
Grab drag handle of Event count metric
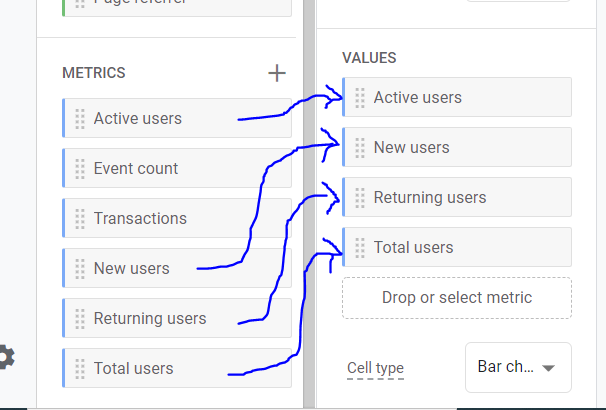(x=80, y=169)
